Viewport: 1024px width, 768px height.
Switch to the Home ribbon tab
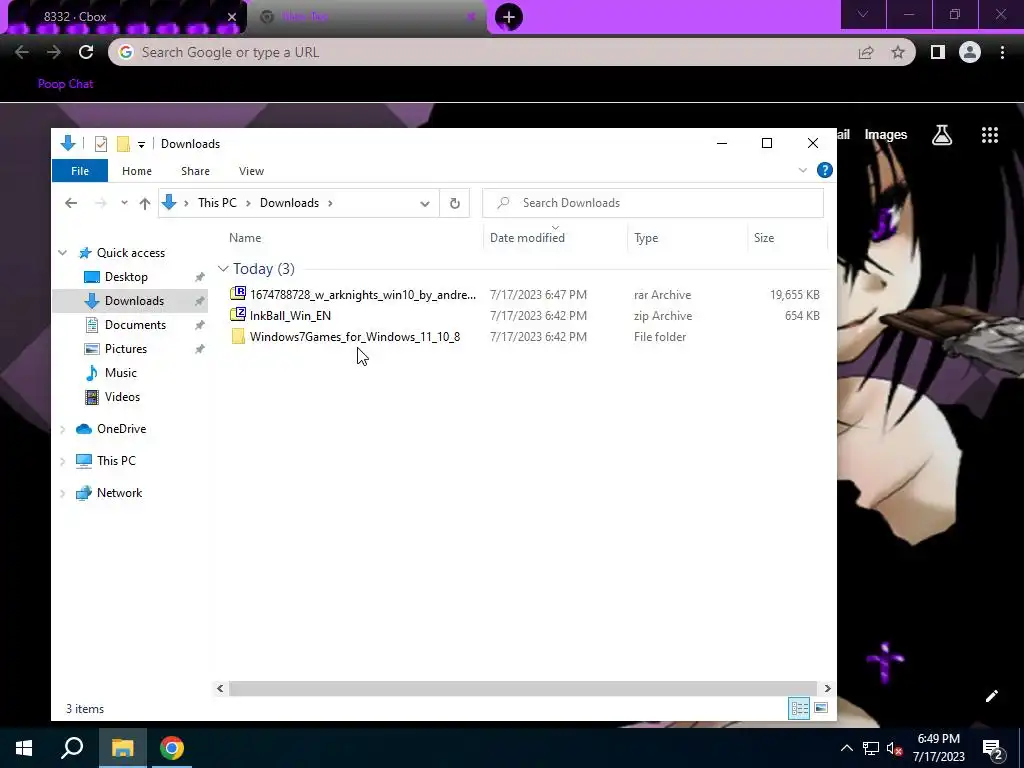coord(136,171)
